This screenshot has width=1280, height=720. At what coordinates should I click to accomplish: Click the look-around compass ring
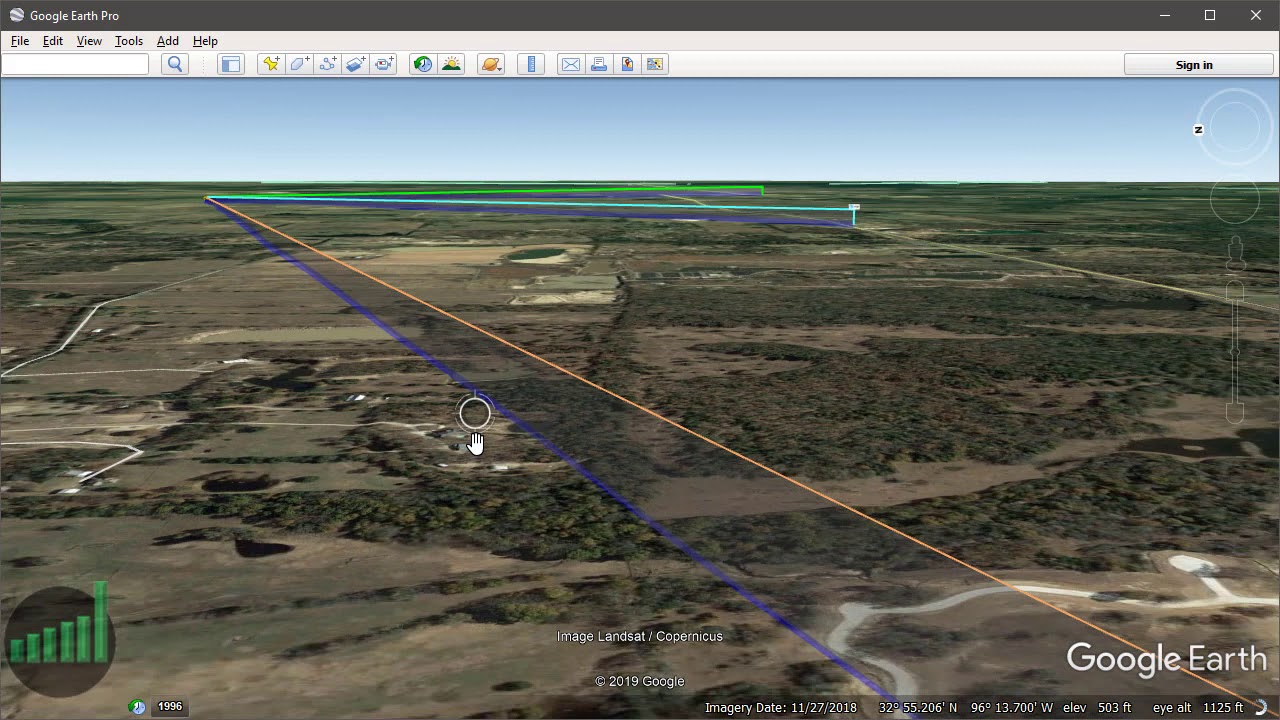tap(1235, 127)
